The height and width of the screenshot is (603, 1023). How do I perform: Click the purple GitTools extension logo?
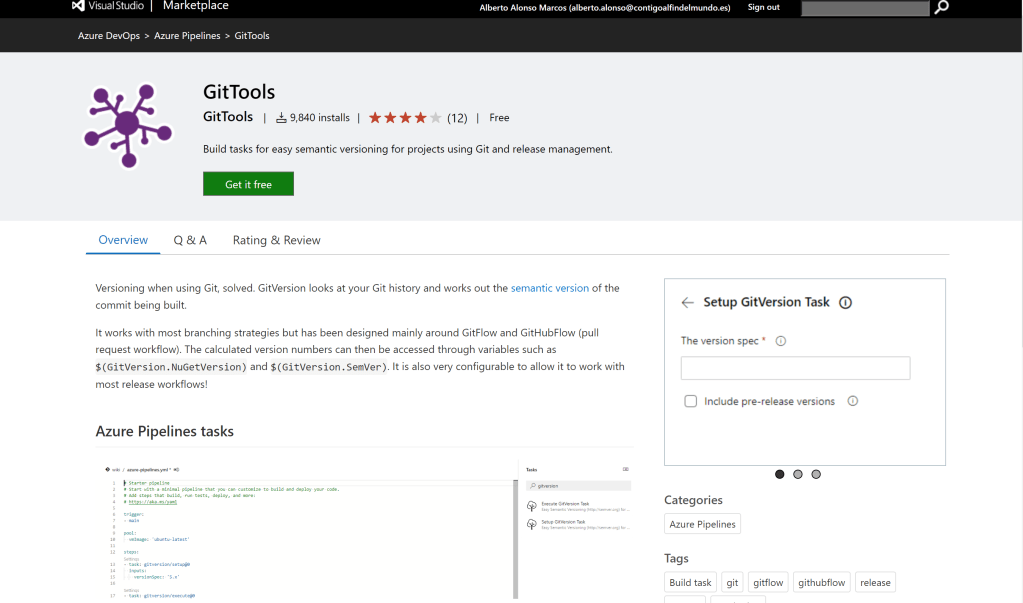pos(127,126)
